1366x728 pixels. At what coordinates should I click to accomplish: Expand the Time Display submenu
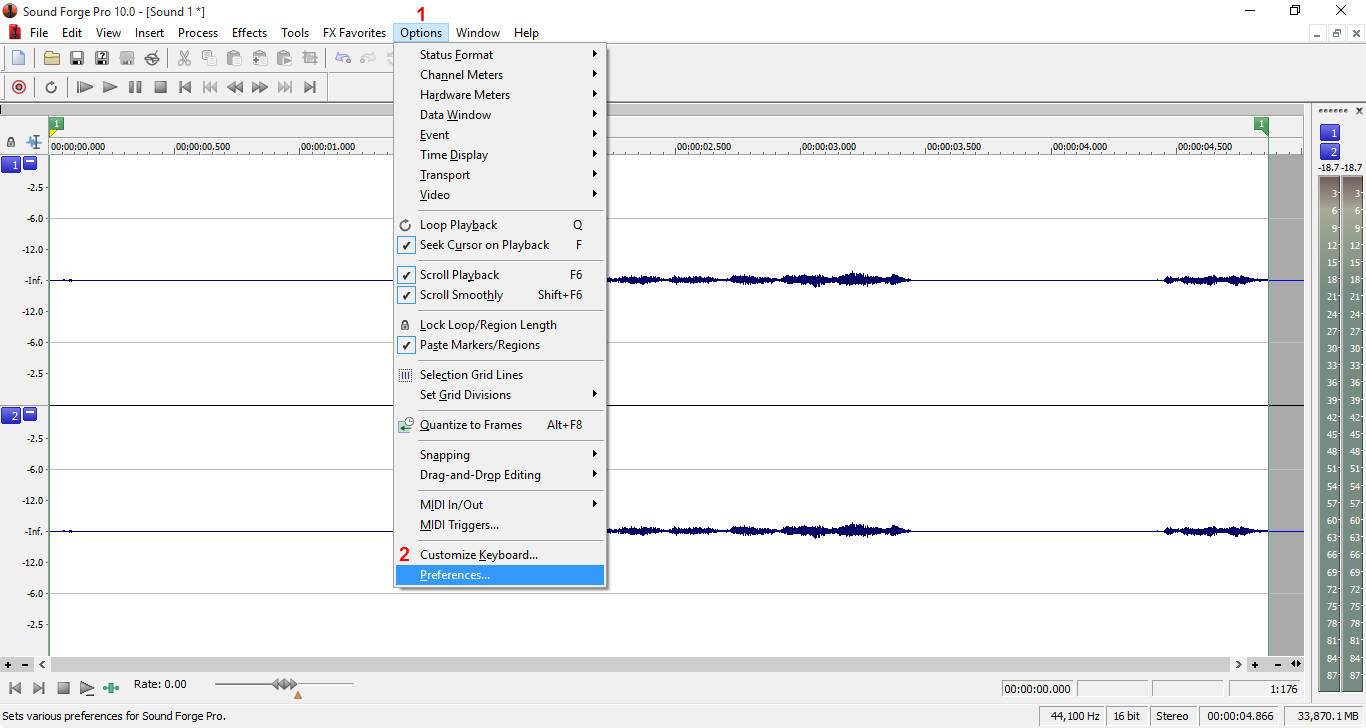[500, 155]
